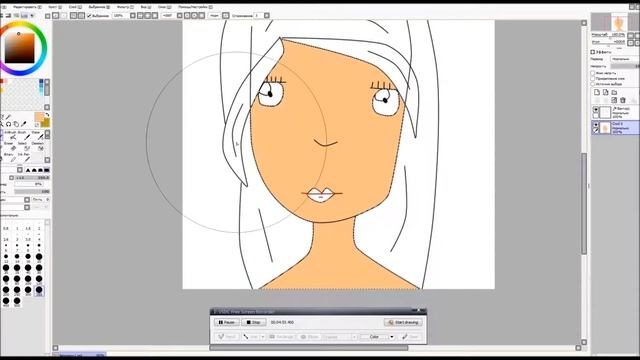Image resolution: width=640 pixels, height=360 pixels.
Task: Click the clear layer icon beside trash
Action: pos(614,100)
